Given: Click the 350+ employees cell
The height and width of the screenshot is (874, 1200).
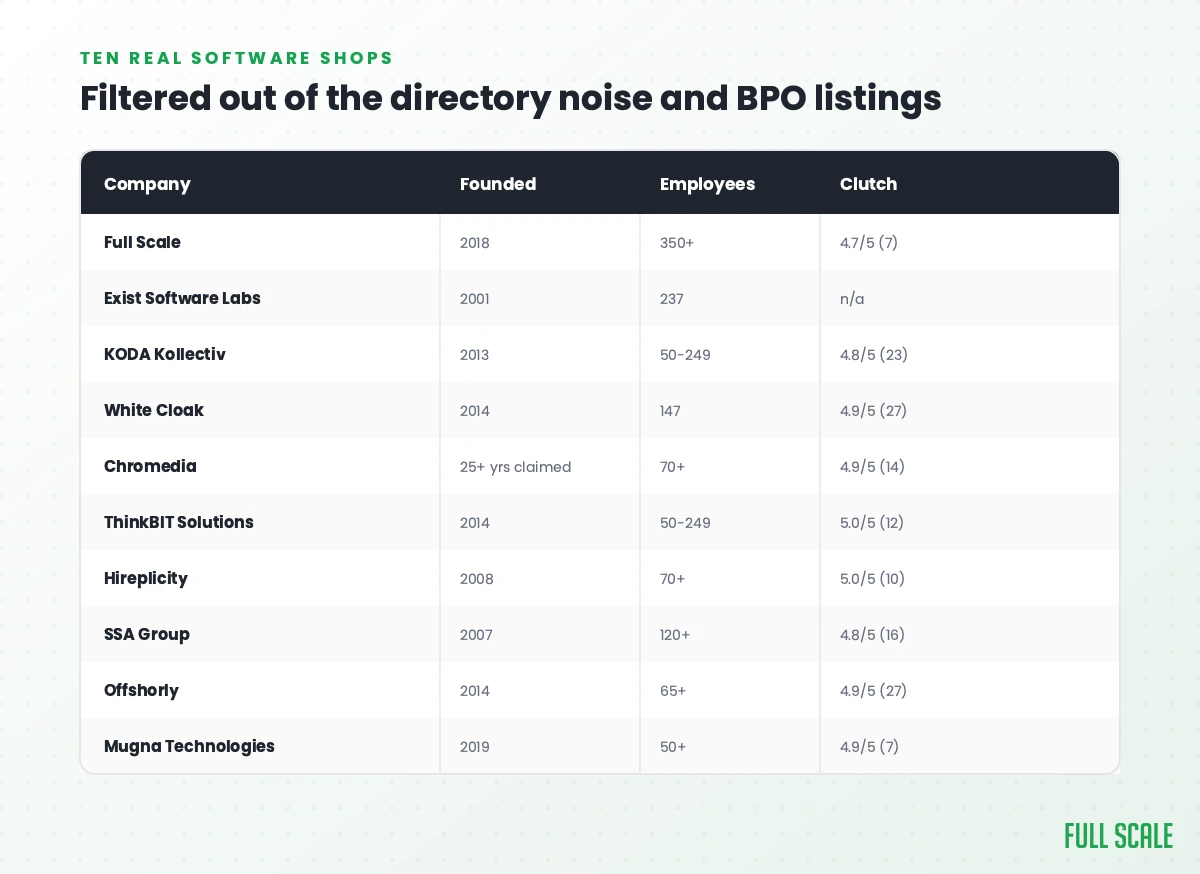Looking at the screenshot, I should (677, 242).
